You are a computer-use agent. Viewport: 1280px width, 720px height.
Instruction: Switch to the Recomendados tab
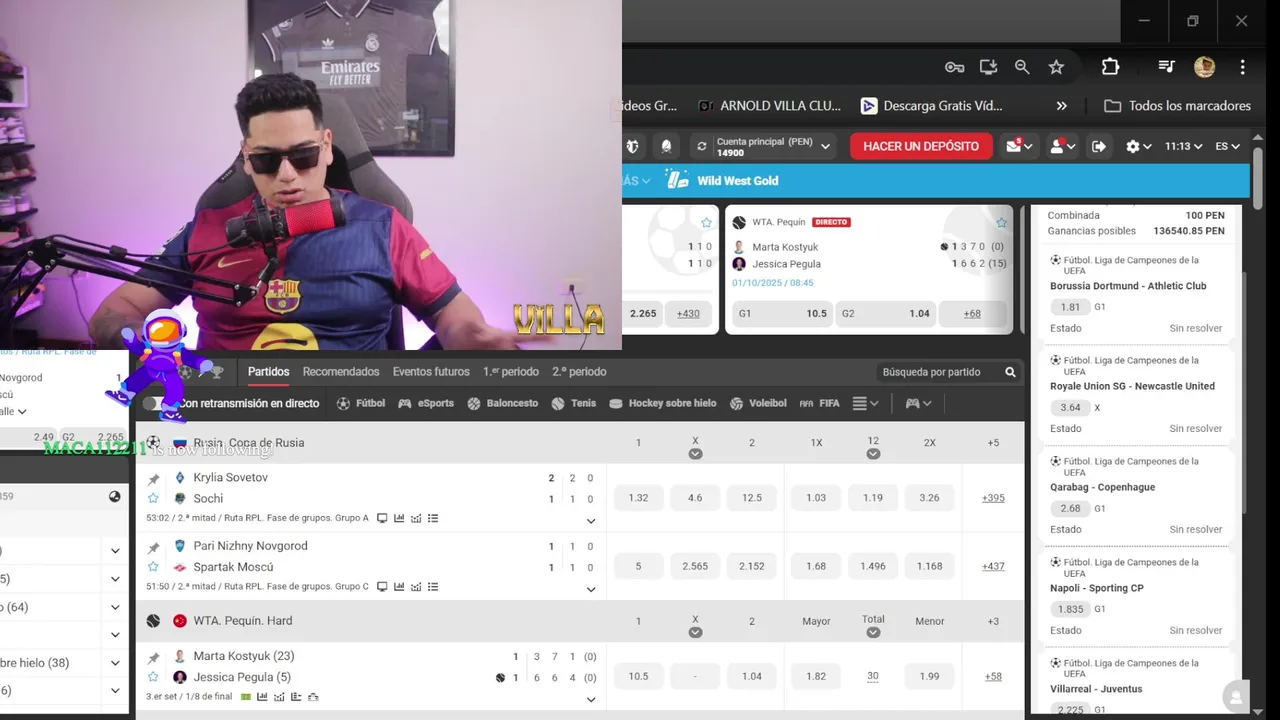(x=341, y=372)
